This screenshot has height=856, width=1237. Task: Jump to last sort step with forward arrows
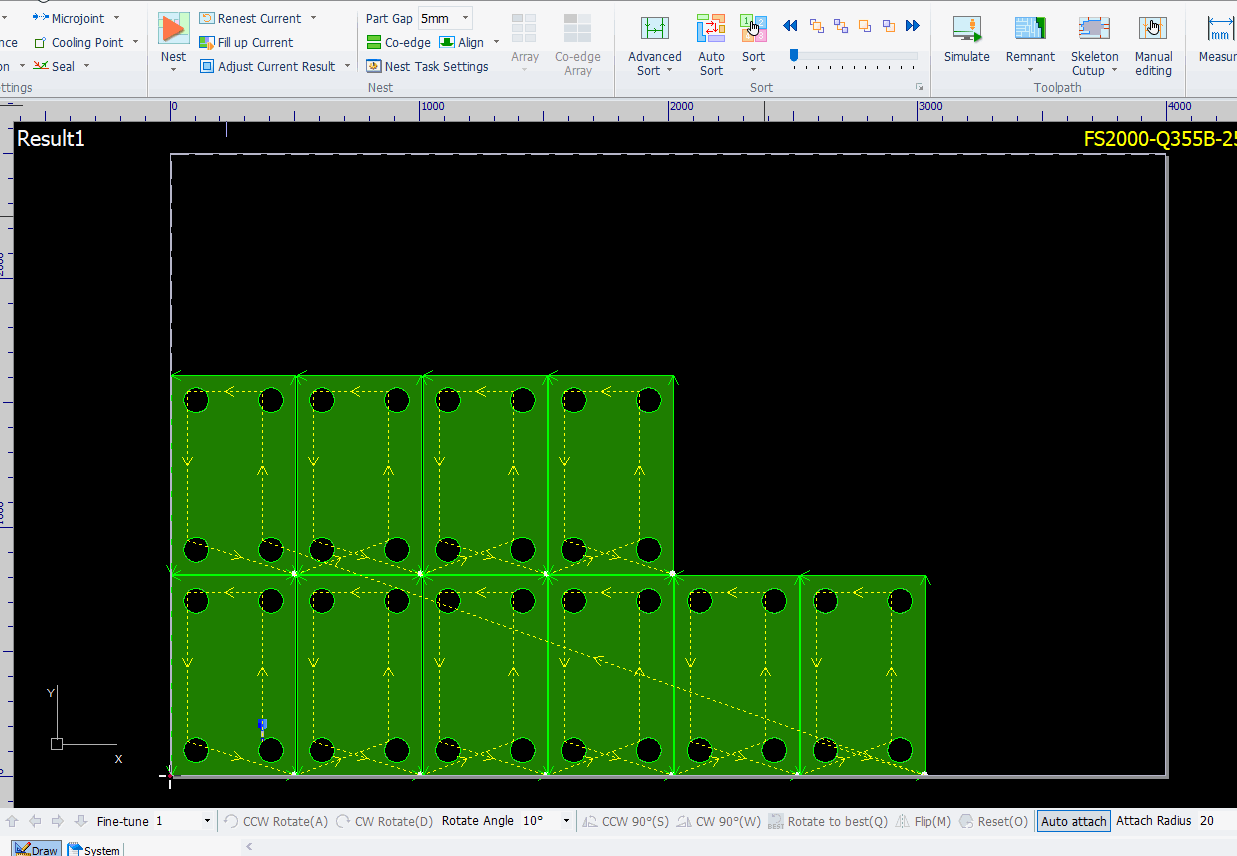[912, 26]
